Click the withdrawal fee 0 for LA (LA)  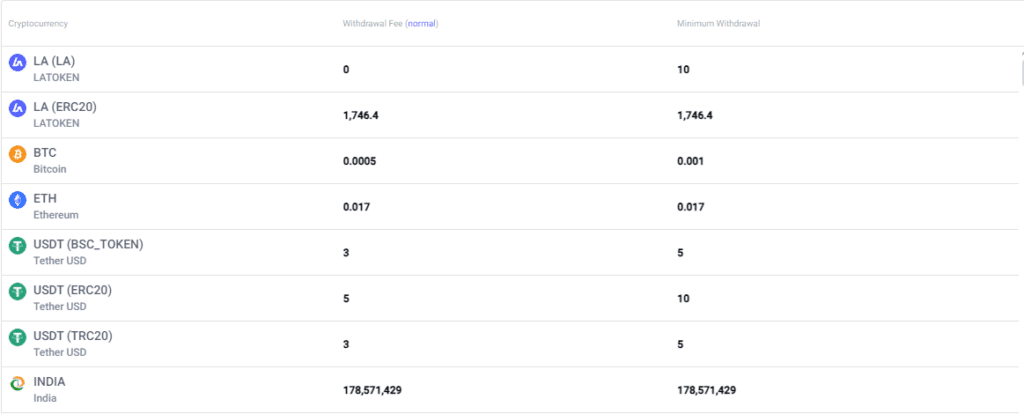346,70
